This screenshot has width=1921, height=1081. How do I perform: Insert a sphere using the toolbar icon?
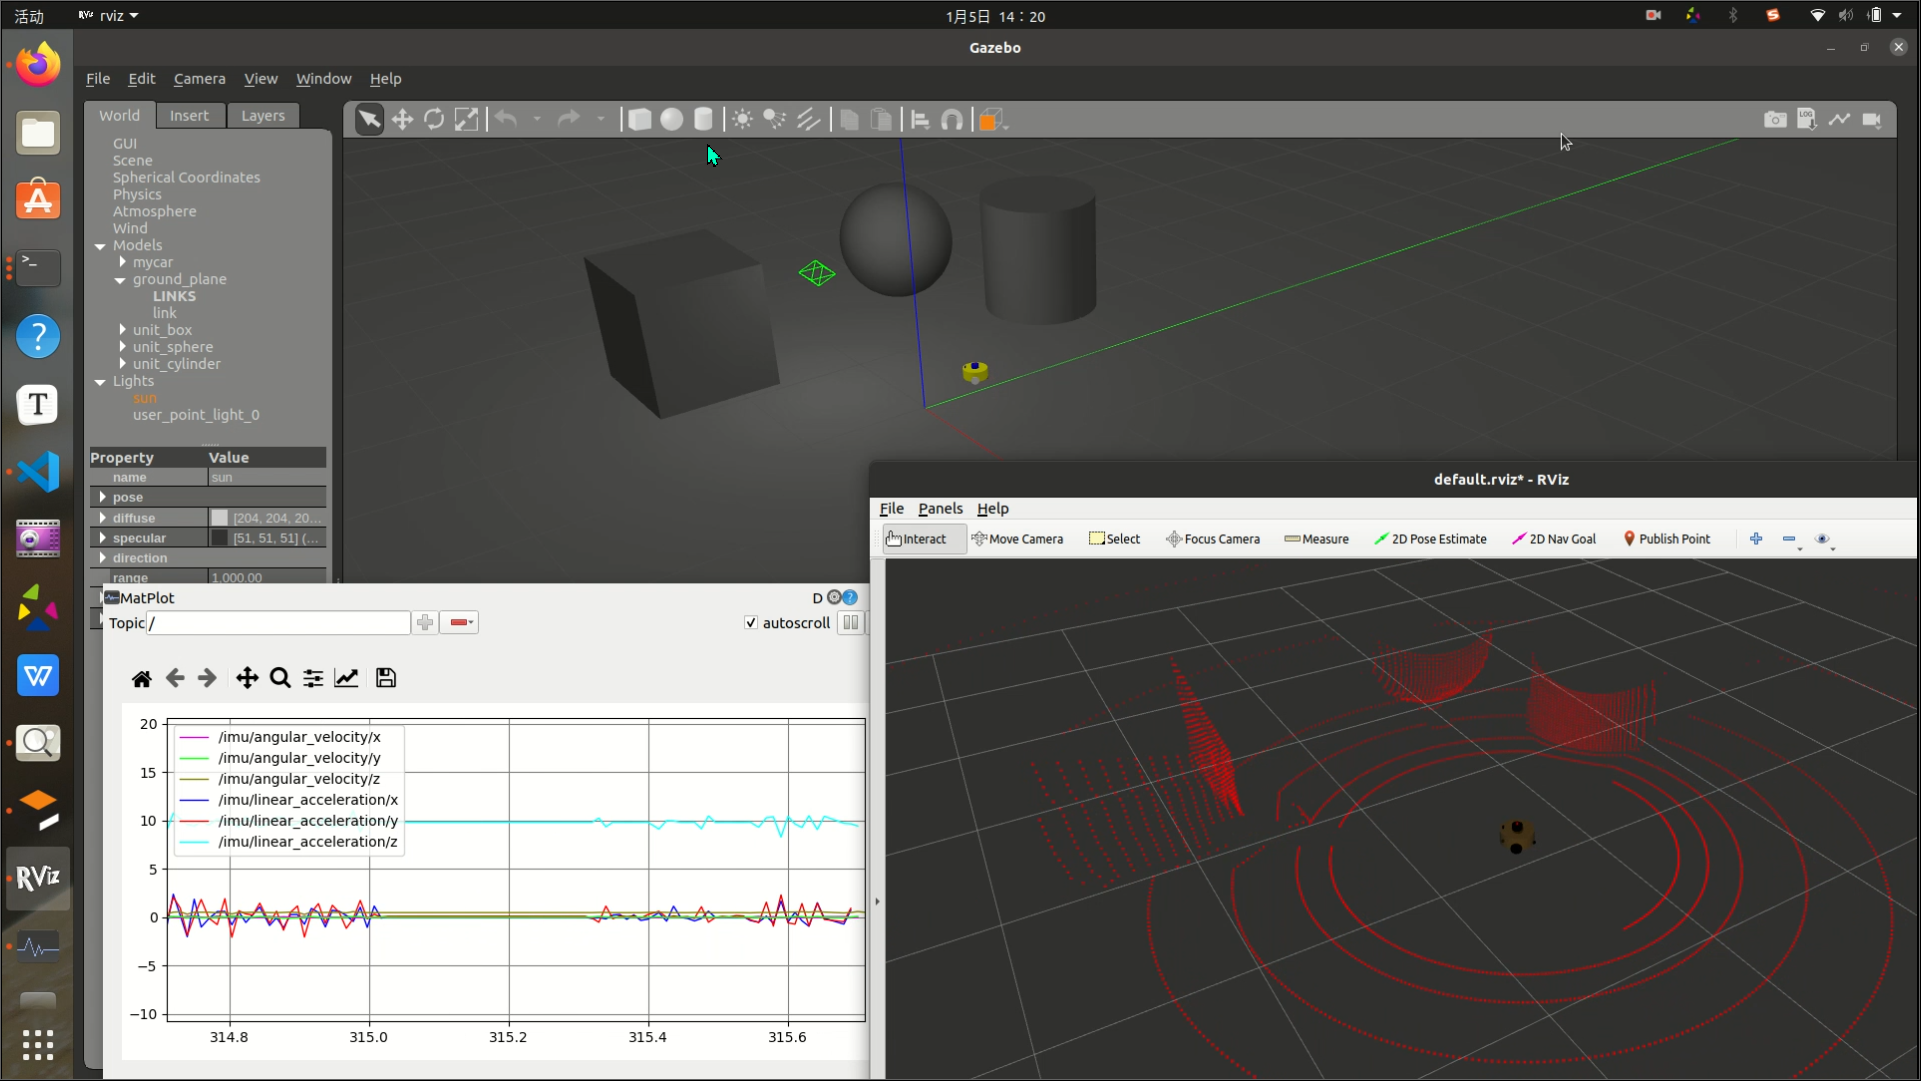coord(672,120)
